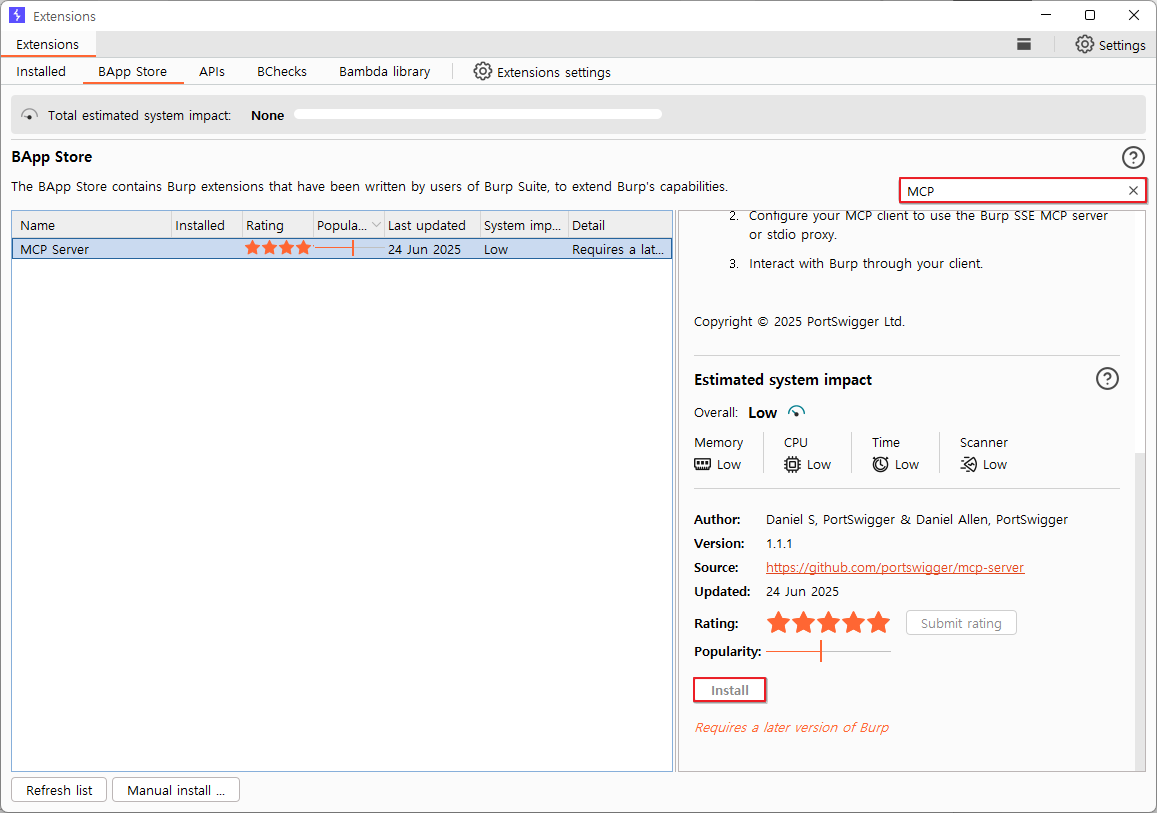Click the Overall Low gauge icon
This screenshot has height=813, width=1157.
(796, 412)
